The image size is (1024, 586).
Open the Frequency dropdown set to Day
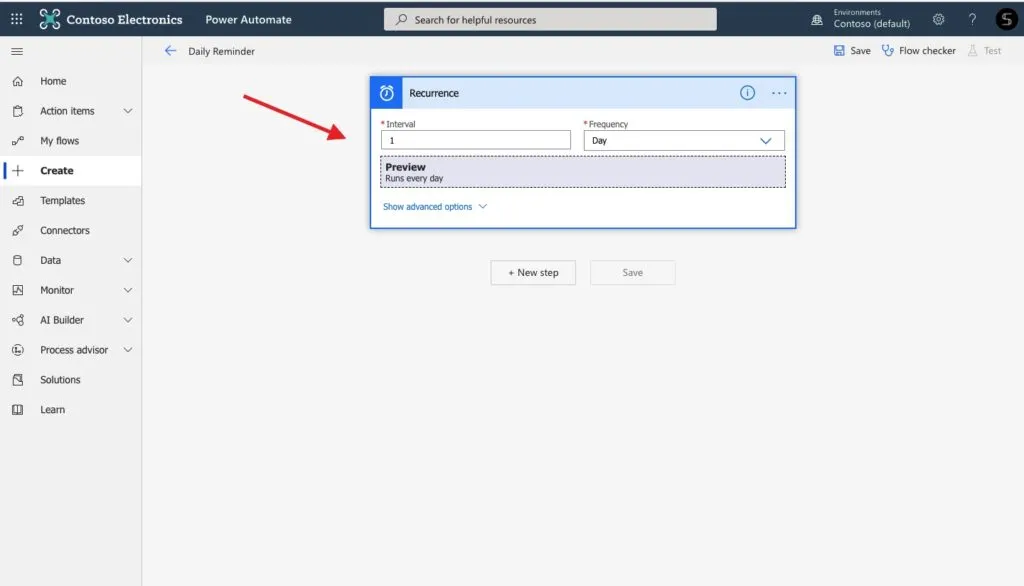(684, 140)
